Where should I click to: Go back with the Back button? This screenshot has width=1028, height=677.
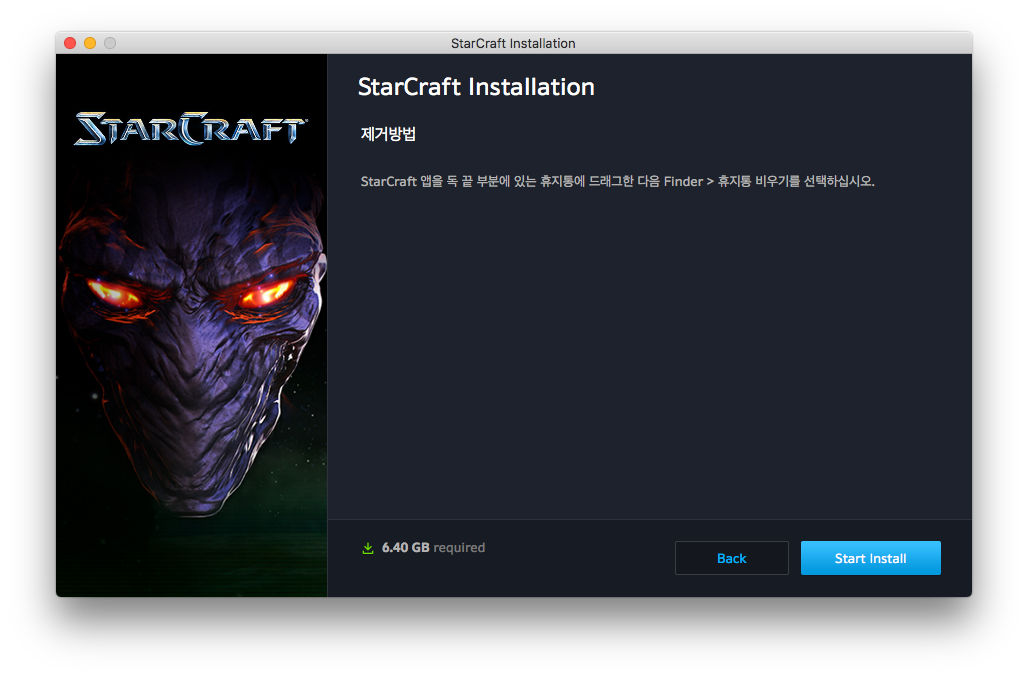pos(731,558)
